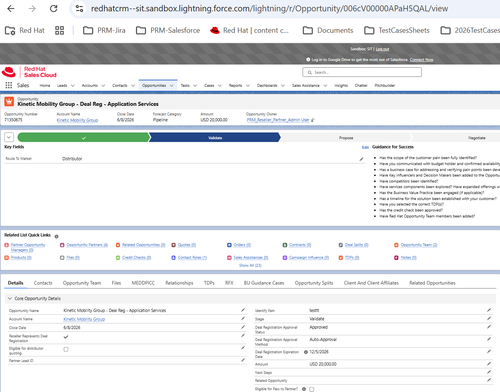Viewport: 500px width, 392px height.
Task: Click the Contracts quick link icon
Action: coord(285,245)
